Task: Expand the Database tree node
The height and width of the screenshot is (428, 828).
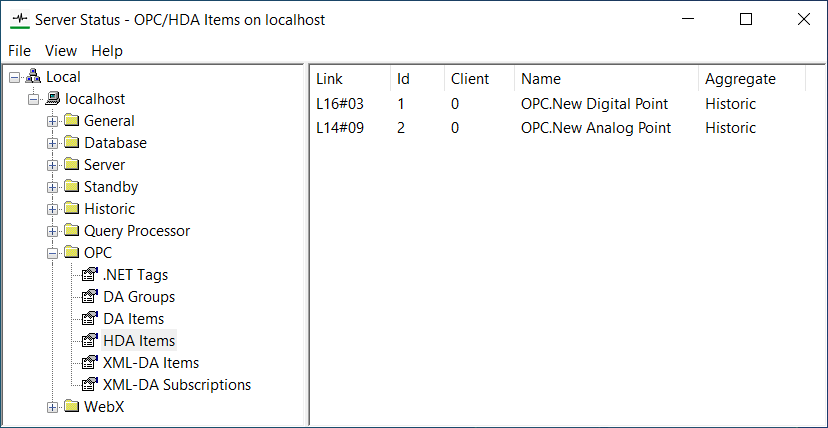Action: (52, 143)
